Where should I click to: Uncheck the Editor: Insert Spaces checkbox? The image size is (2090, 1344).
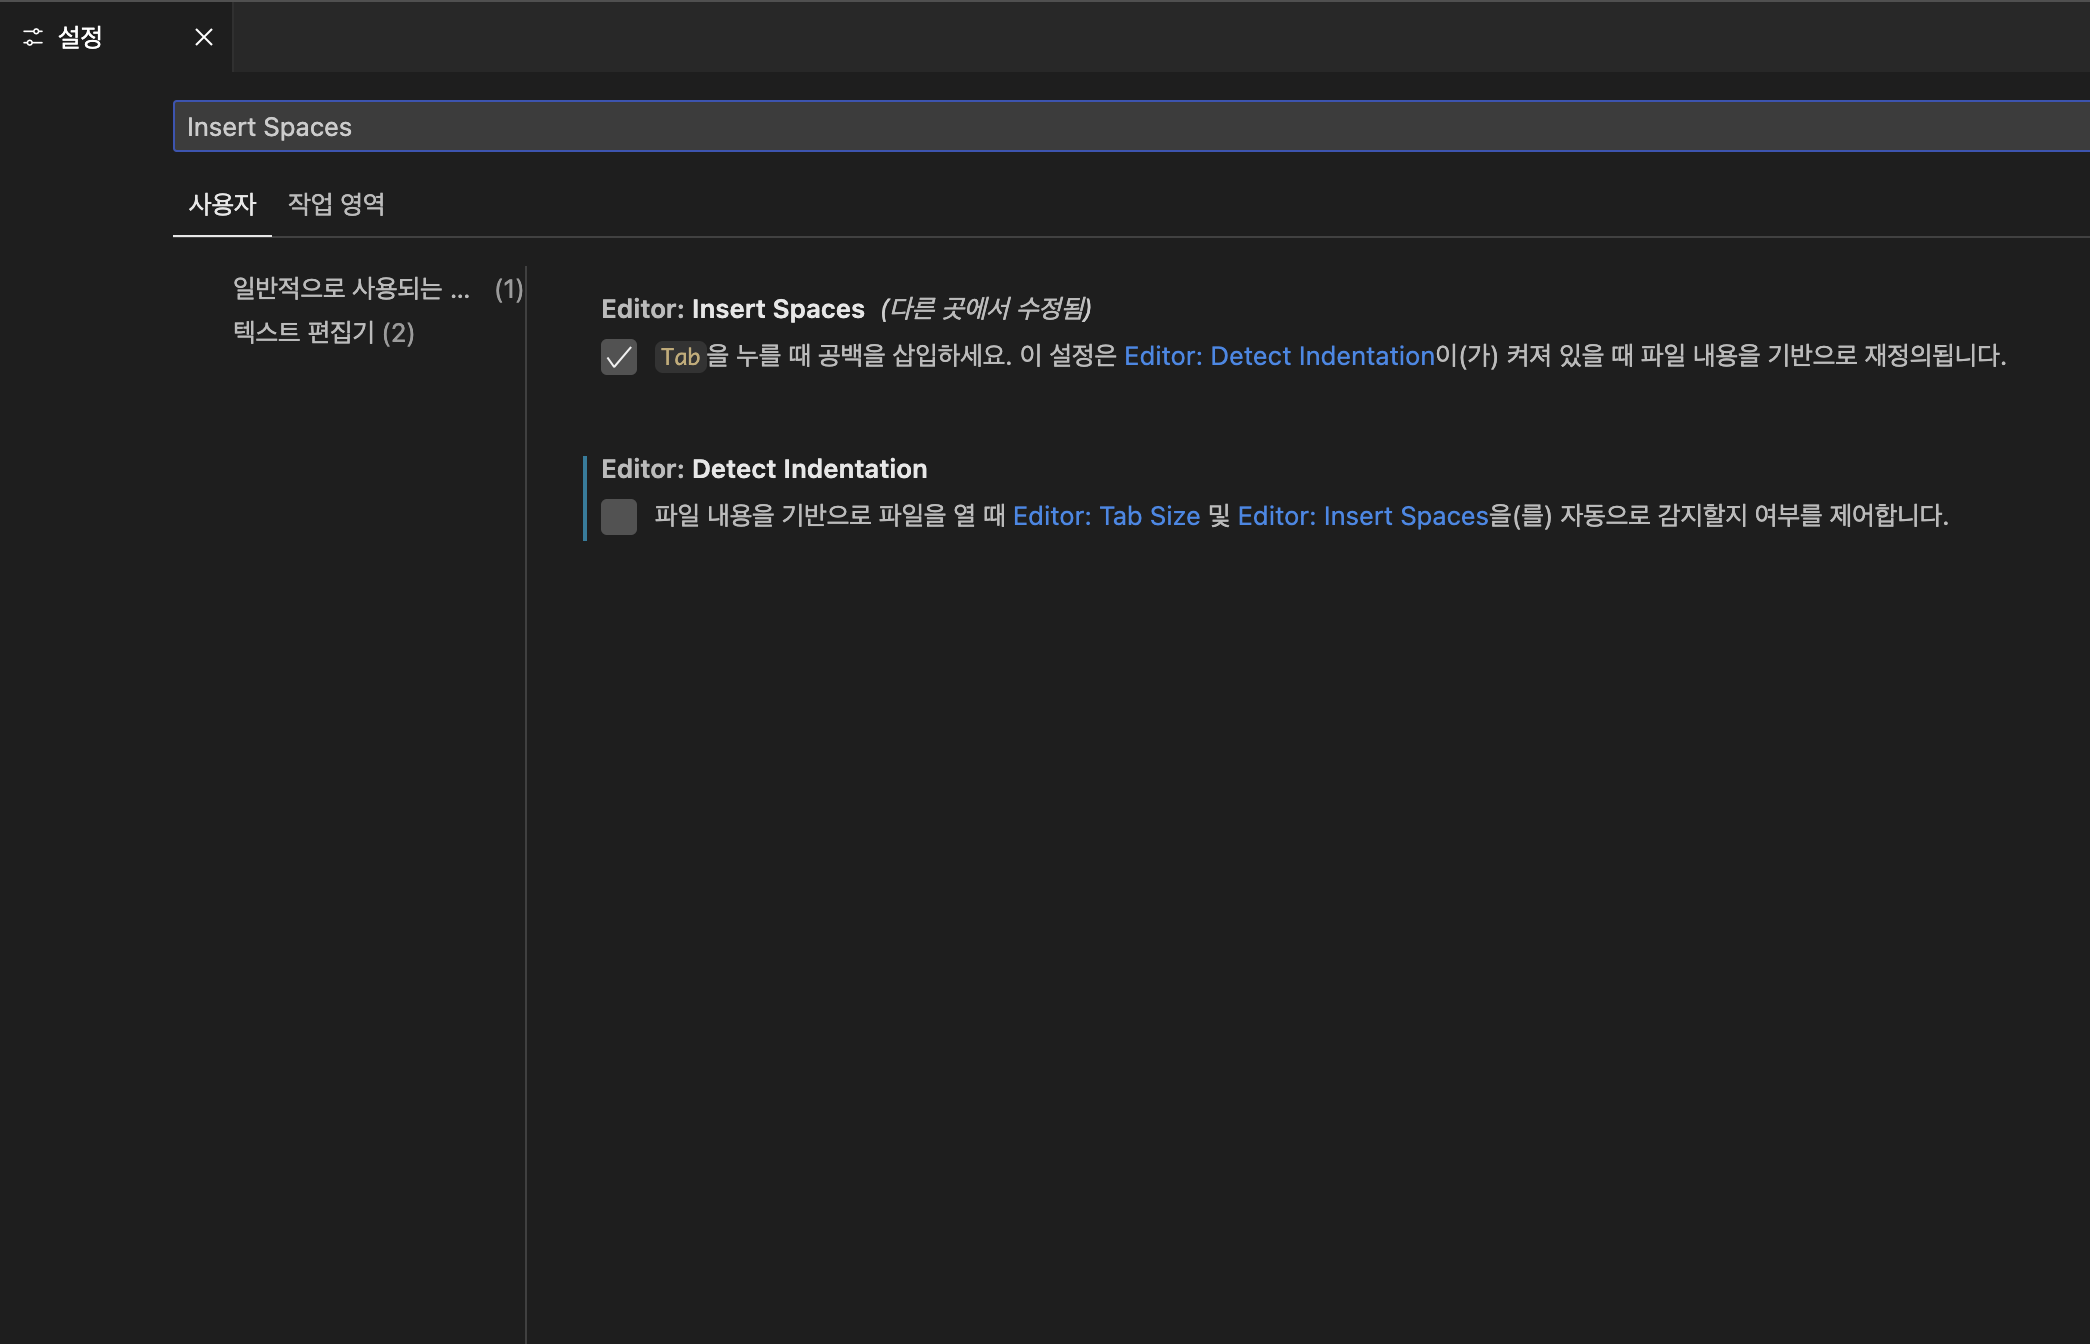(619, 357)
